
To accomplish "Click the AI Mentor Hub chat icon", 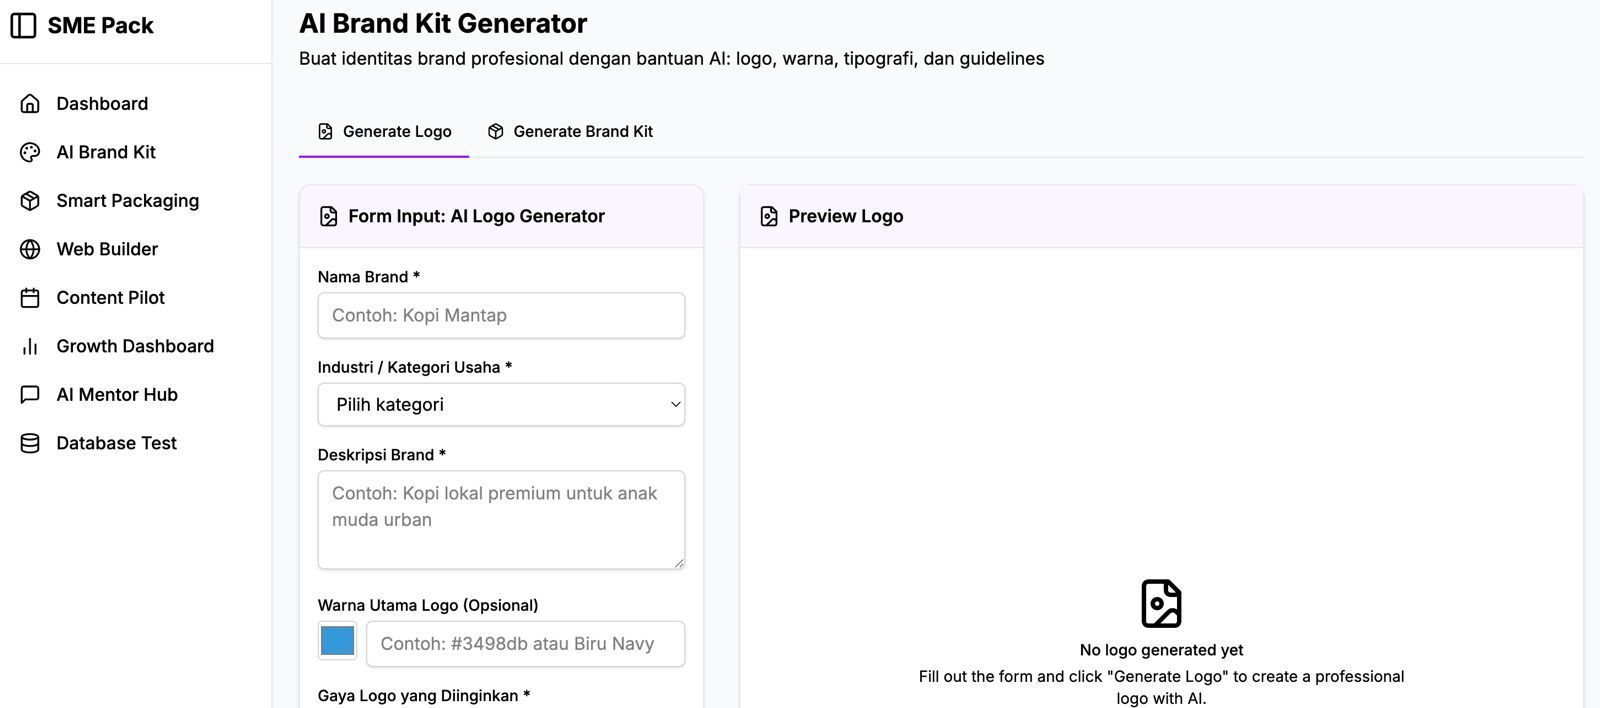I will 30,395.
